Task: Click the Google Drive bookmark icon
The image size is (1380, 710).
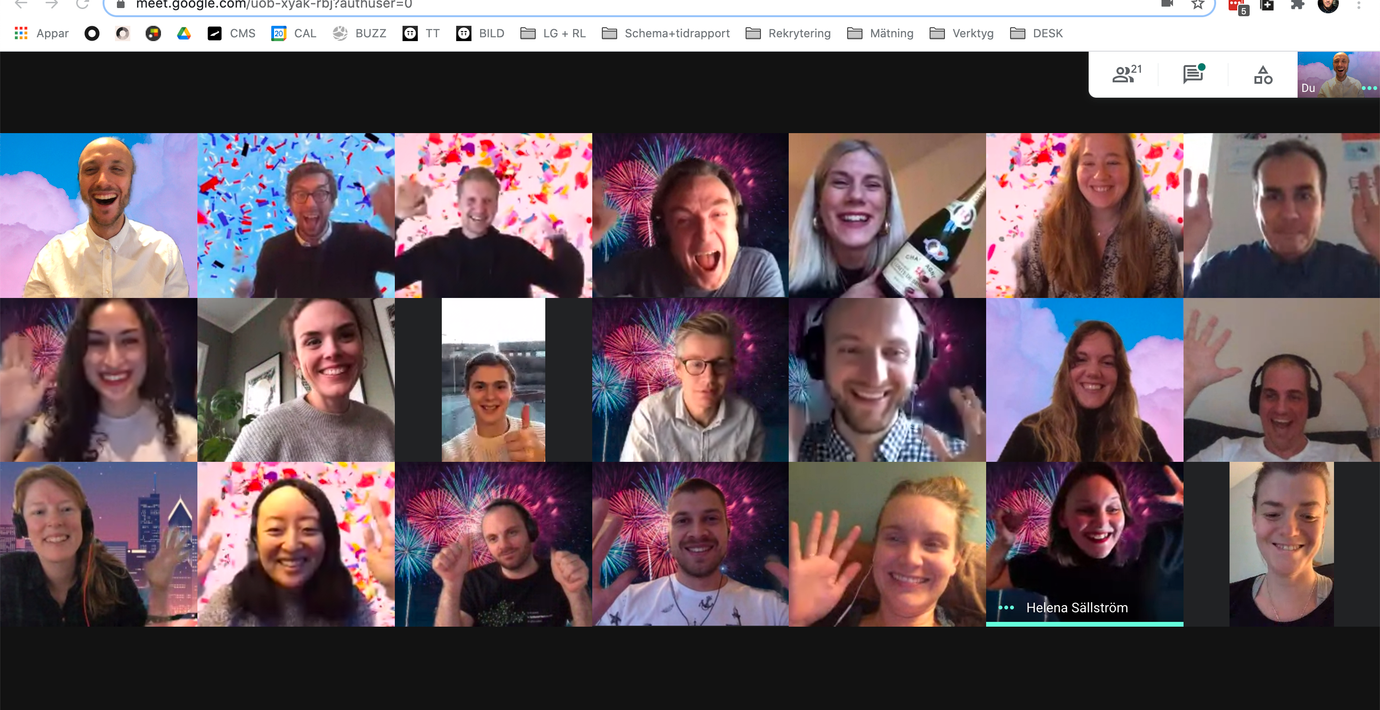Action: pos(184,33)
